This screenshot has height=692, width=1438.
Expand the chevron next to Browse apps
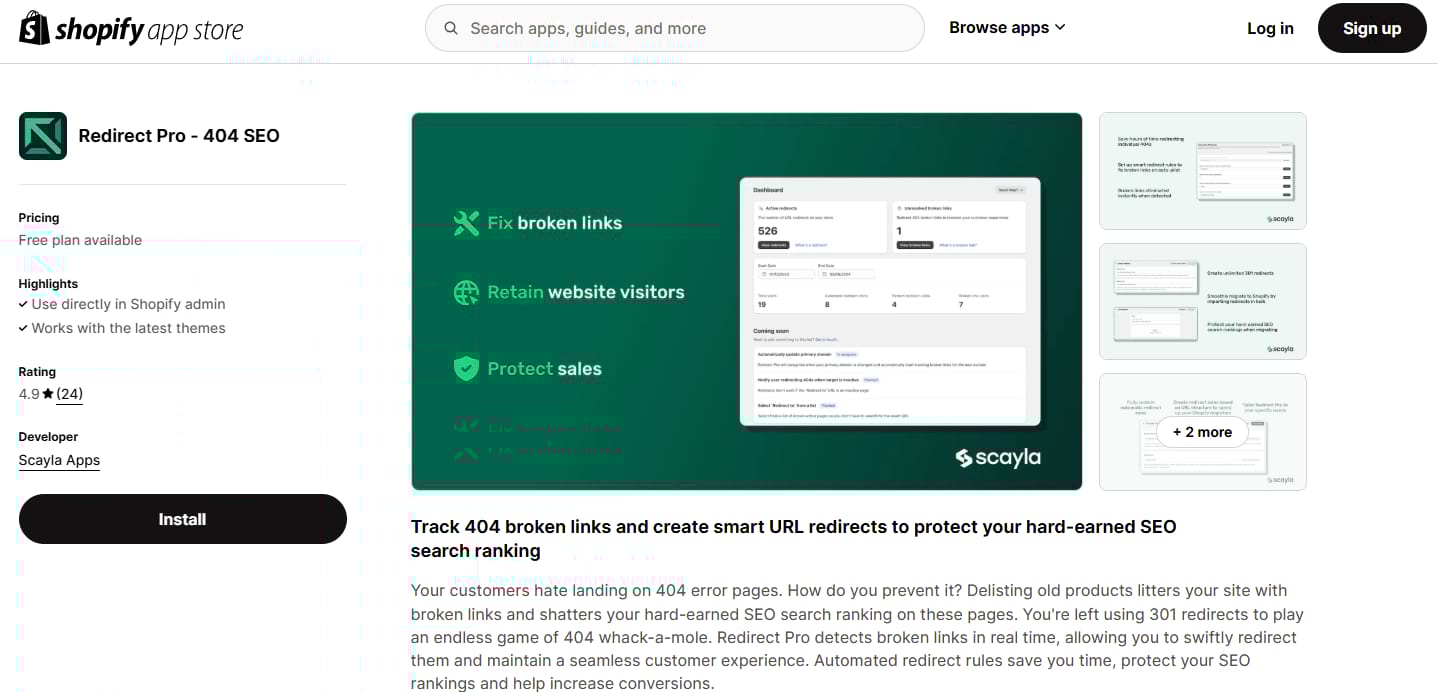click(1059, 27)
